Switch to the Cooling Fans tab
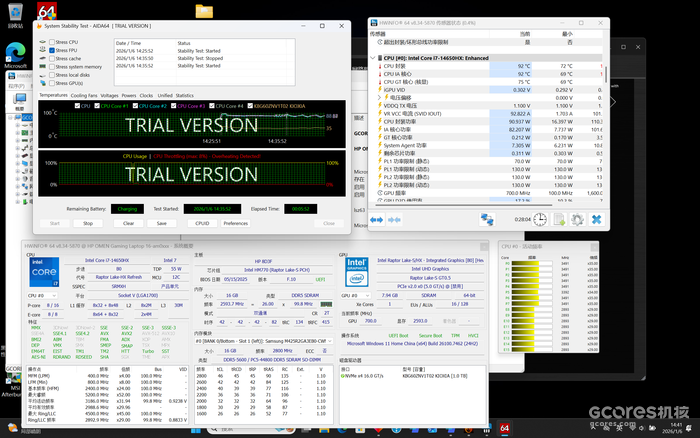 [x=84, y=96]
